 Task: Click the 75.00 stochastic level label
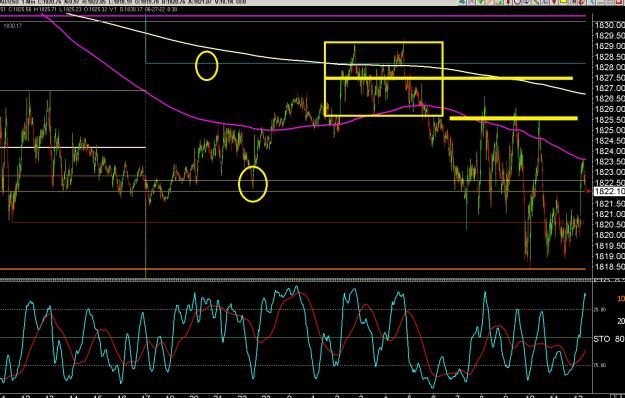pyautogui.click(x=600, y=365)
